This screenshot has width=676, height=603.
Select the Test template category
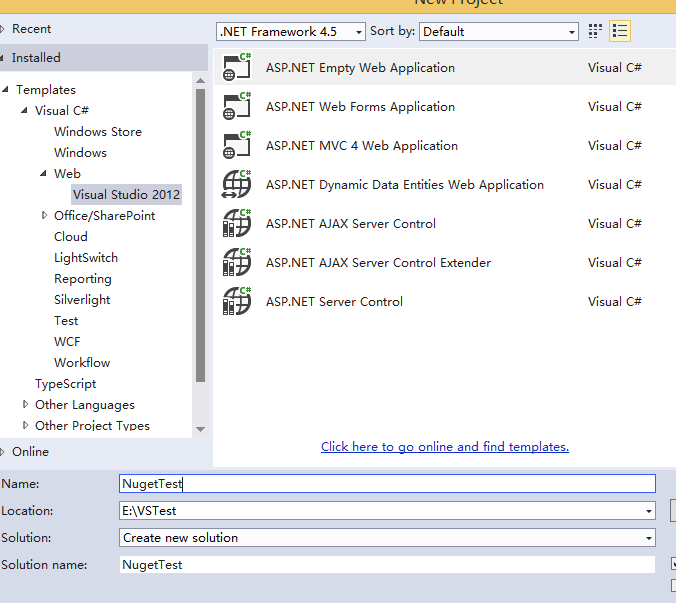[x=66, y=321]
